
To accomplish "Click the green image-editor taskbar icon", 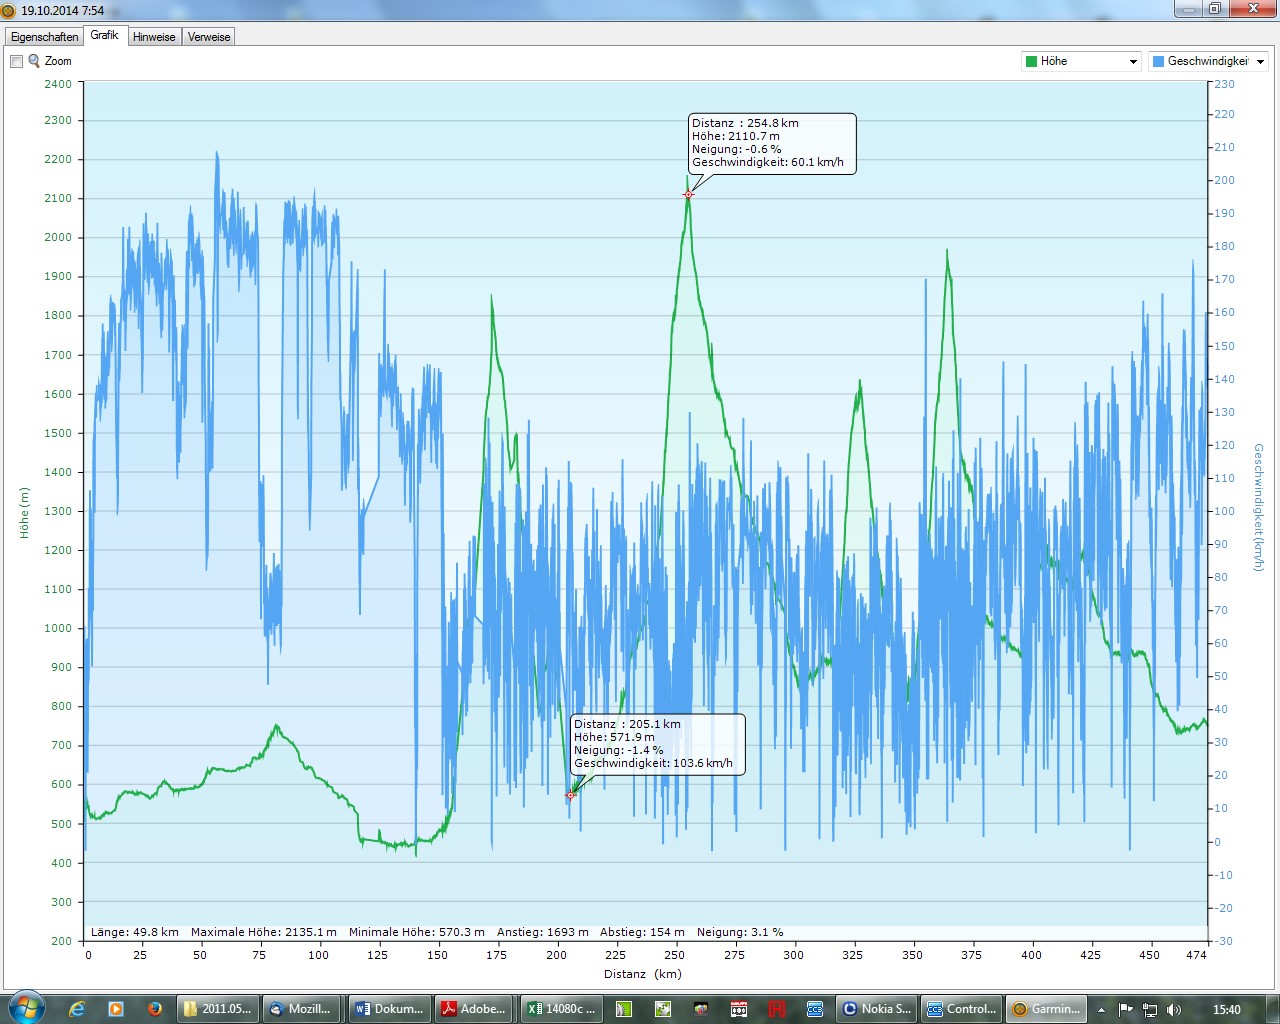I will (662, 1009).
